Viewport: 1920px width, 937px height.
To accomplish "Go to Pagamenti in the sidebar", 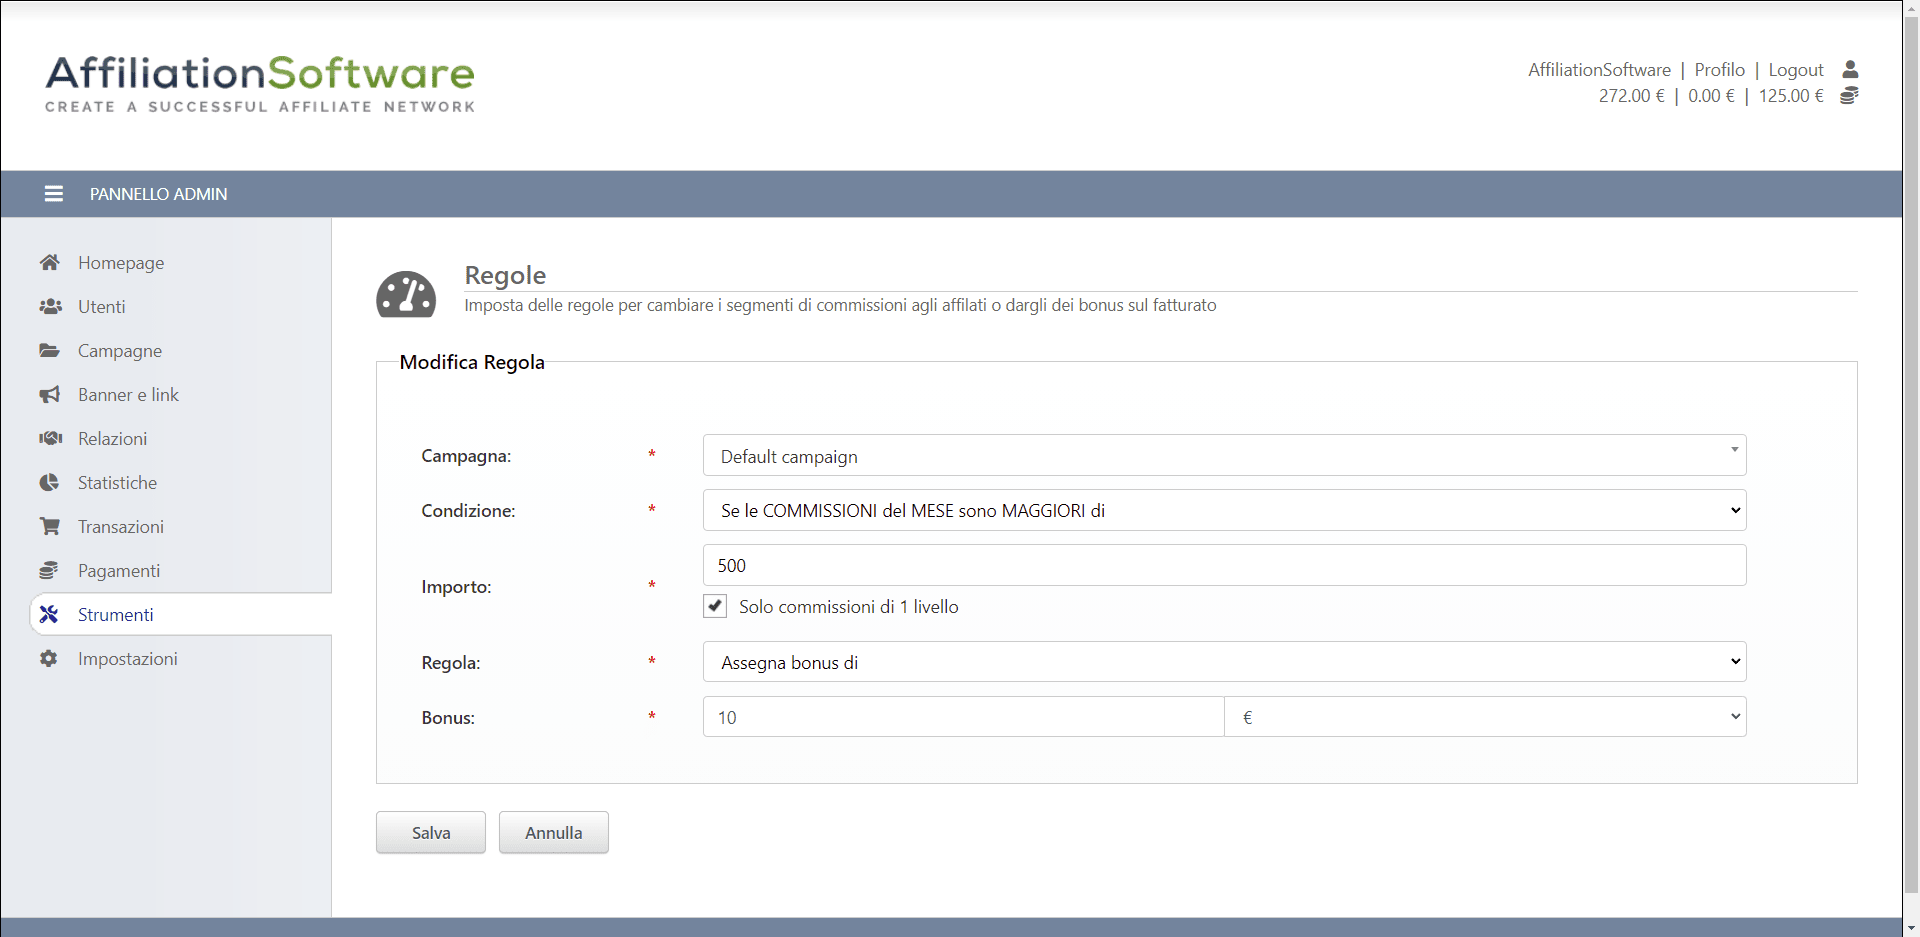I will 119,571.
